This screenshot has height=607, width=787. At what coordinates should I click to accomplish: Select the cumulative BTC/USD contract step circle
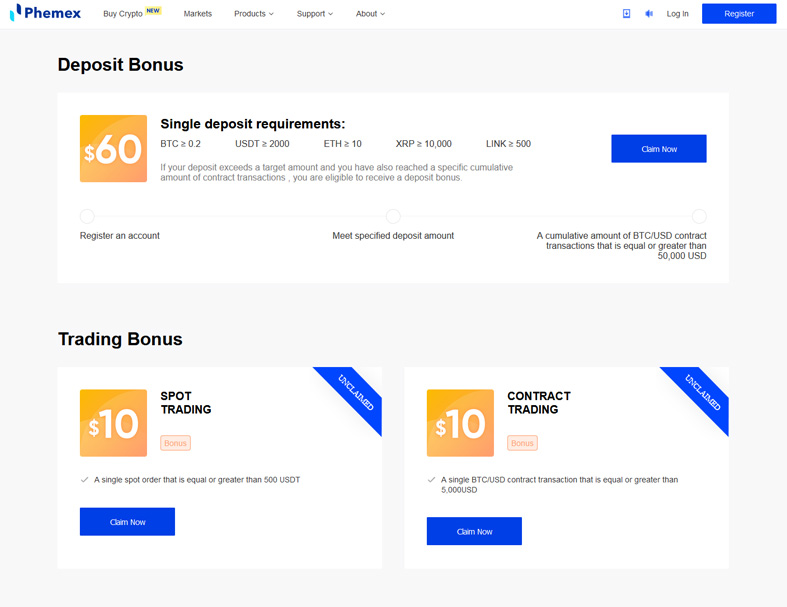pos(699,216)
